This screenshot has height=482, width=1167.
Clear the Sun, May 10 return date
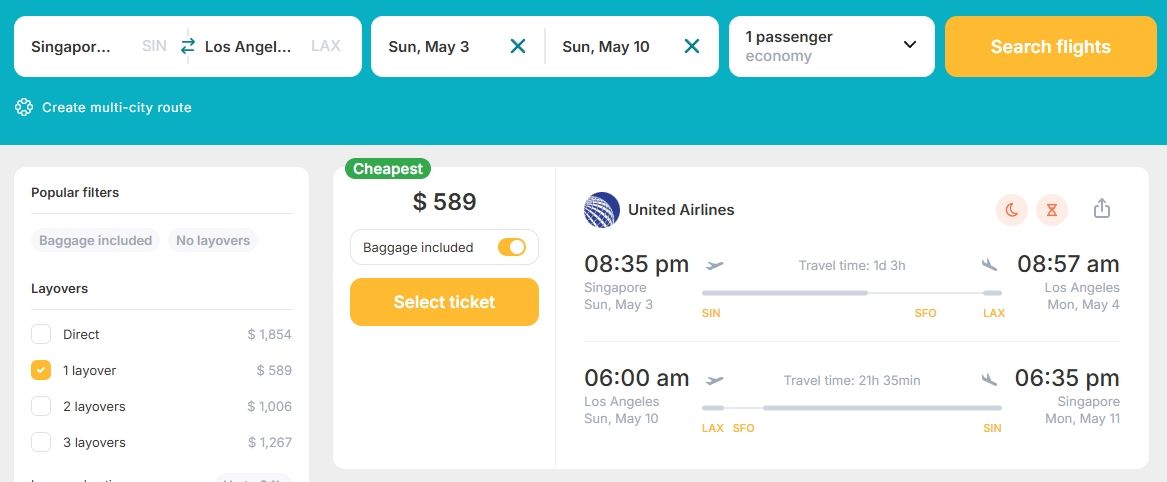tap(691, 46)
